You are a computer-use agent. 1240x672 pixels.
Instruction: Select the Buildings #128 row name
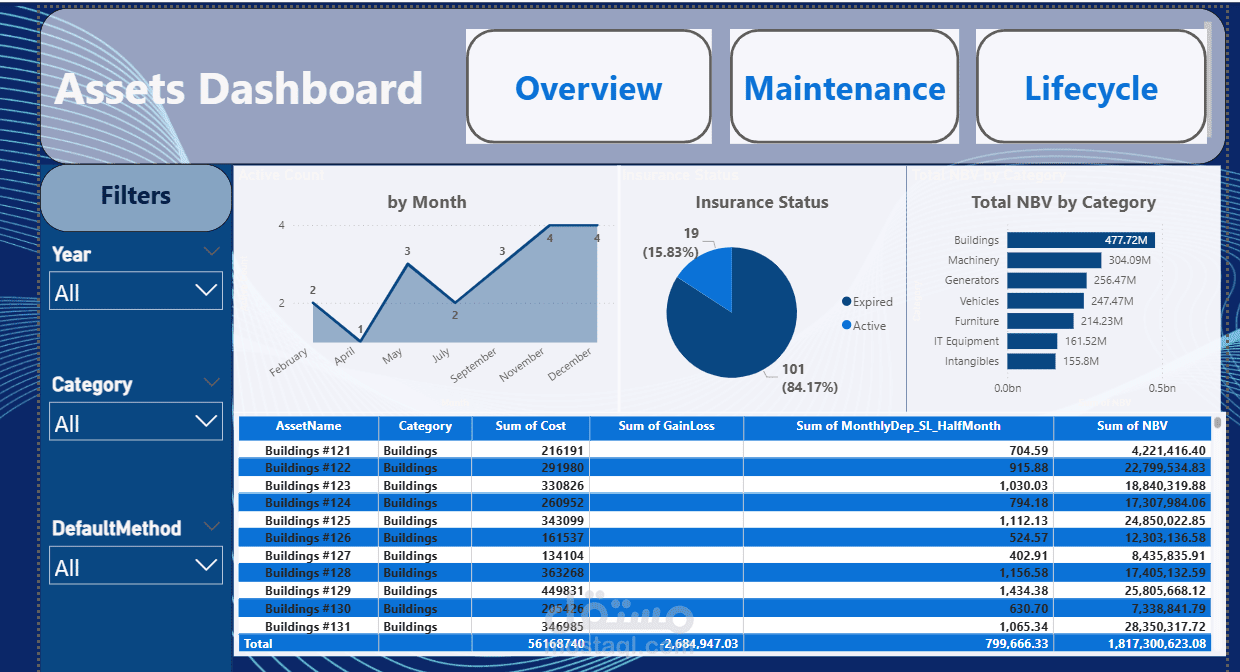308,573
